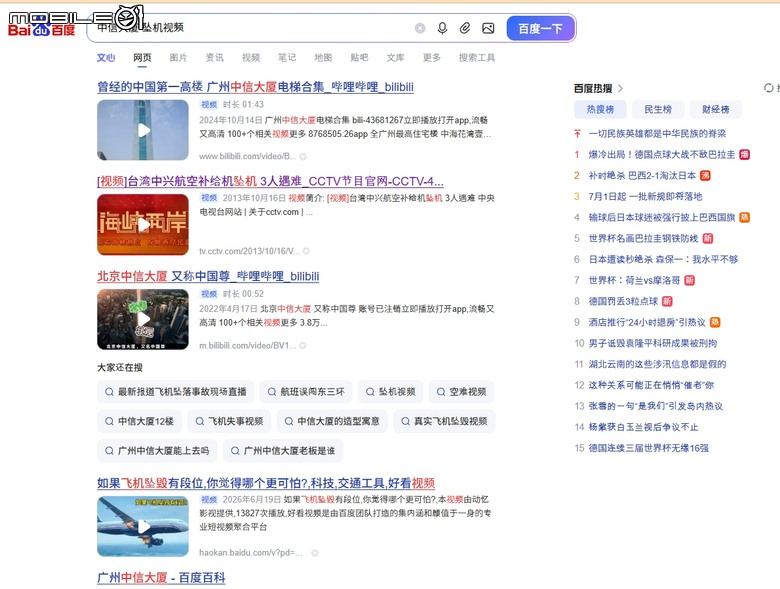The height and width of the screenshot is (589, 780).
Task: Select 真实飞机坠毁视频 related search
Action: pos(444,421)
